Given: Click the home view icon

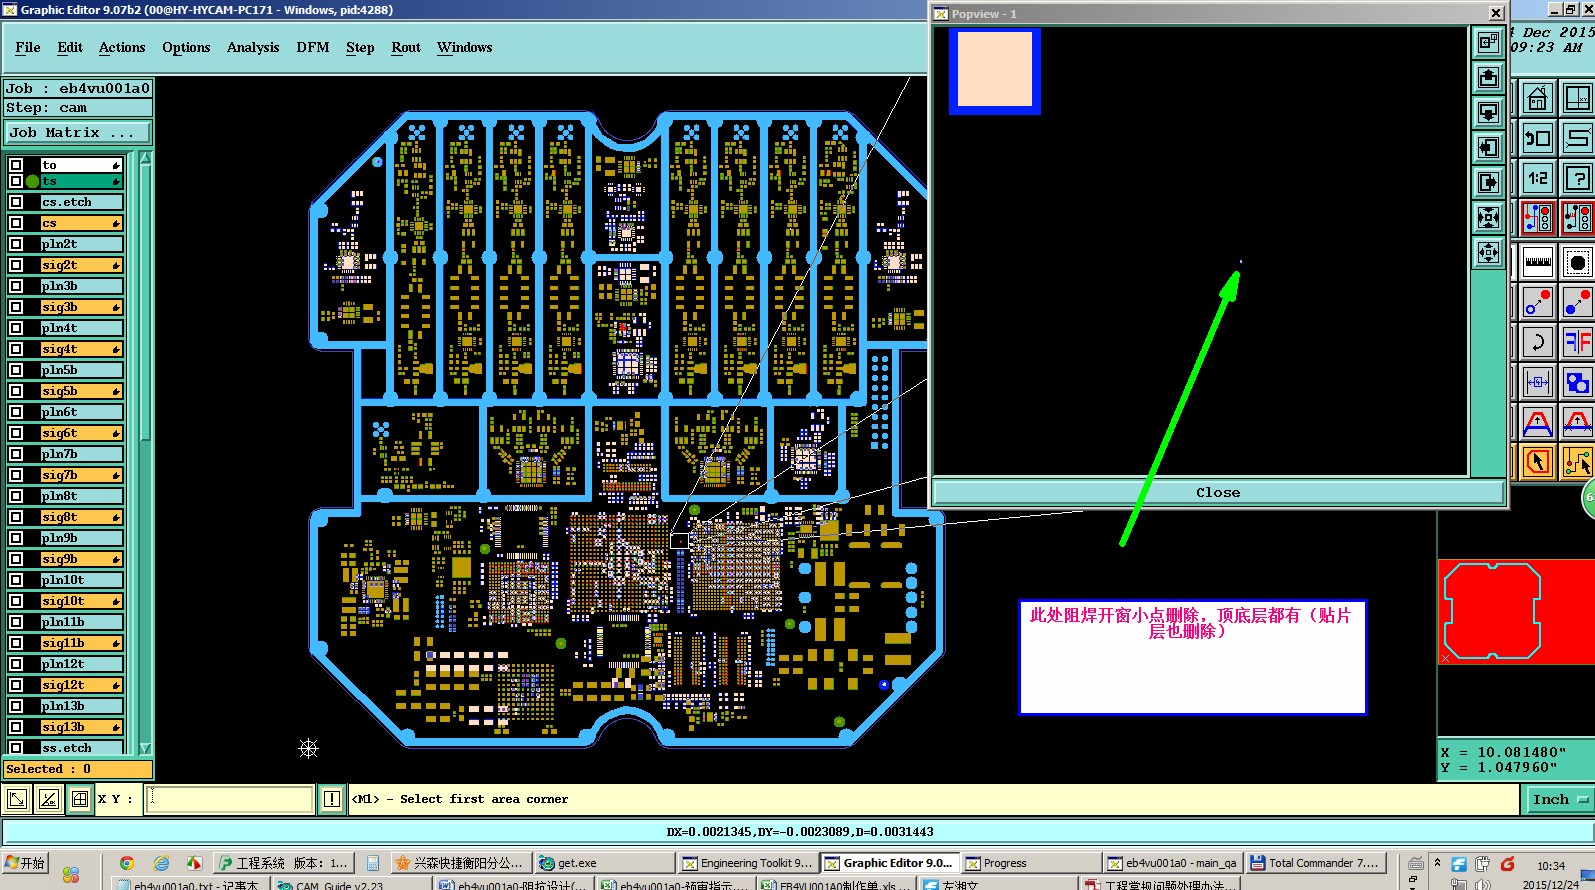Looking at the screenshot, I should pyautogui.click(x=1537, y=98).
